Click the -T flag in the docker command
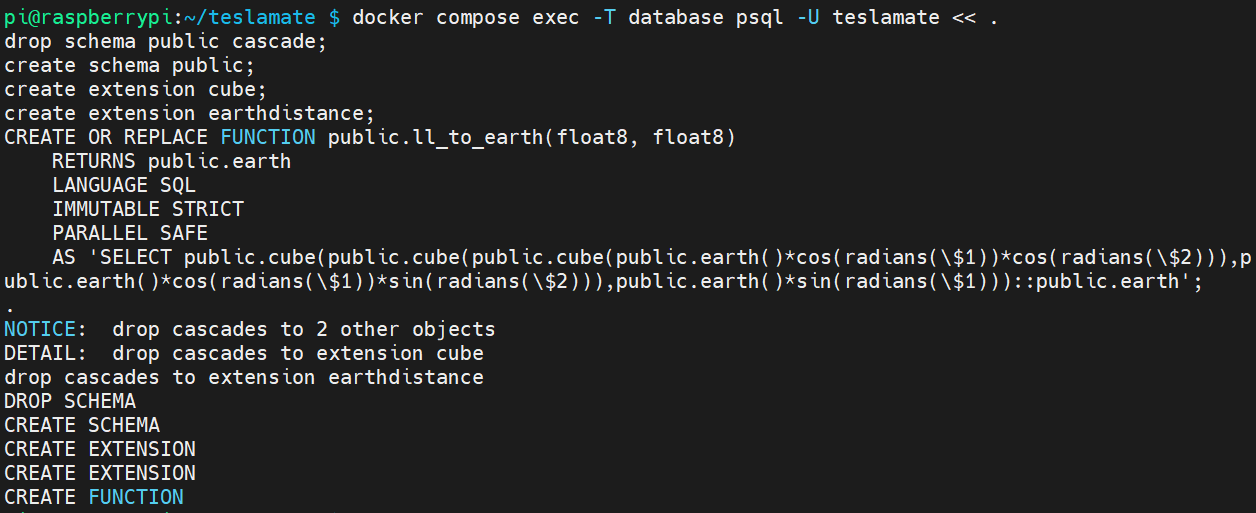Screen dimensions: 1256x513 click(604, 17)
